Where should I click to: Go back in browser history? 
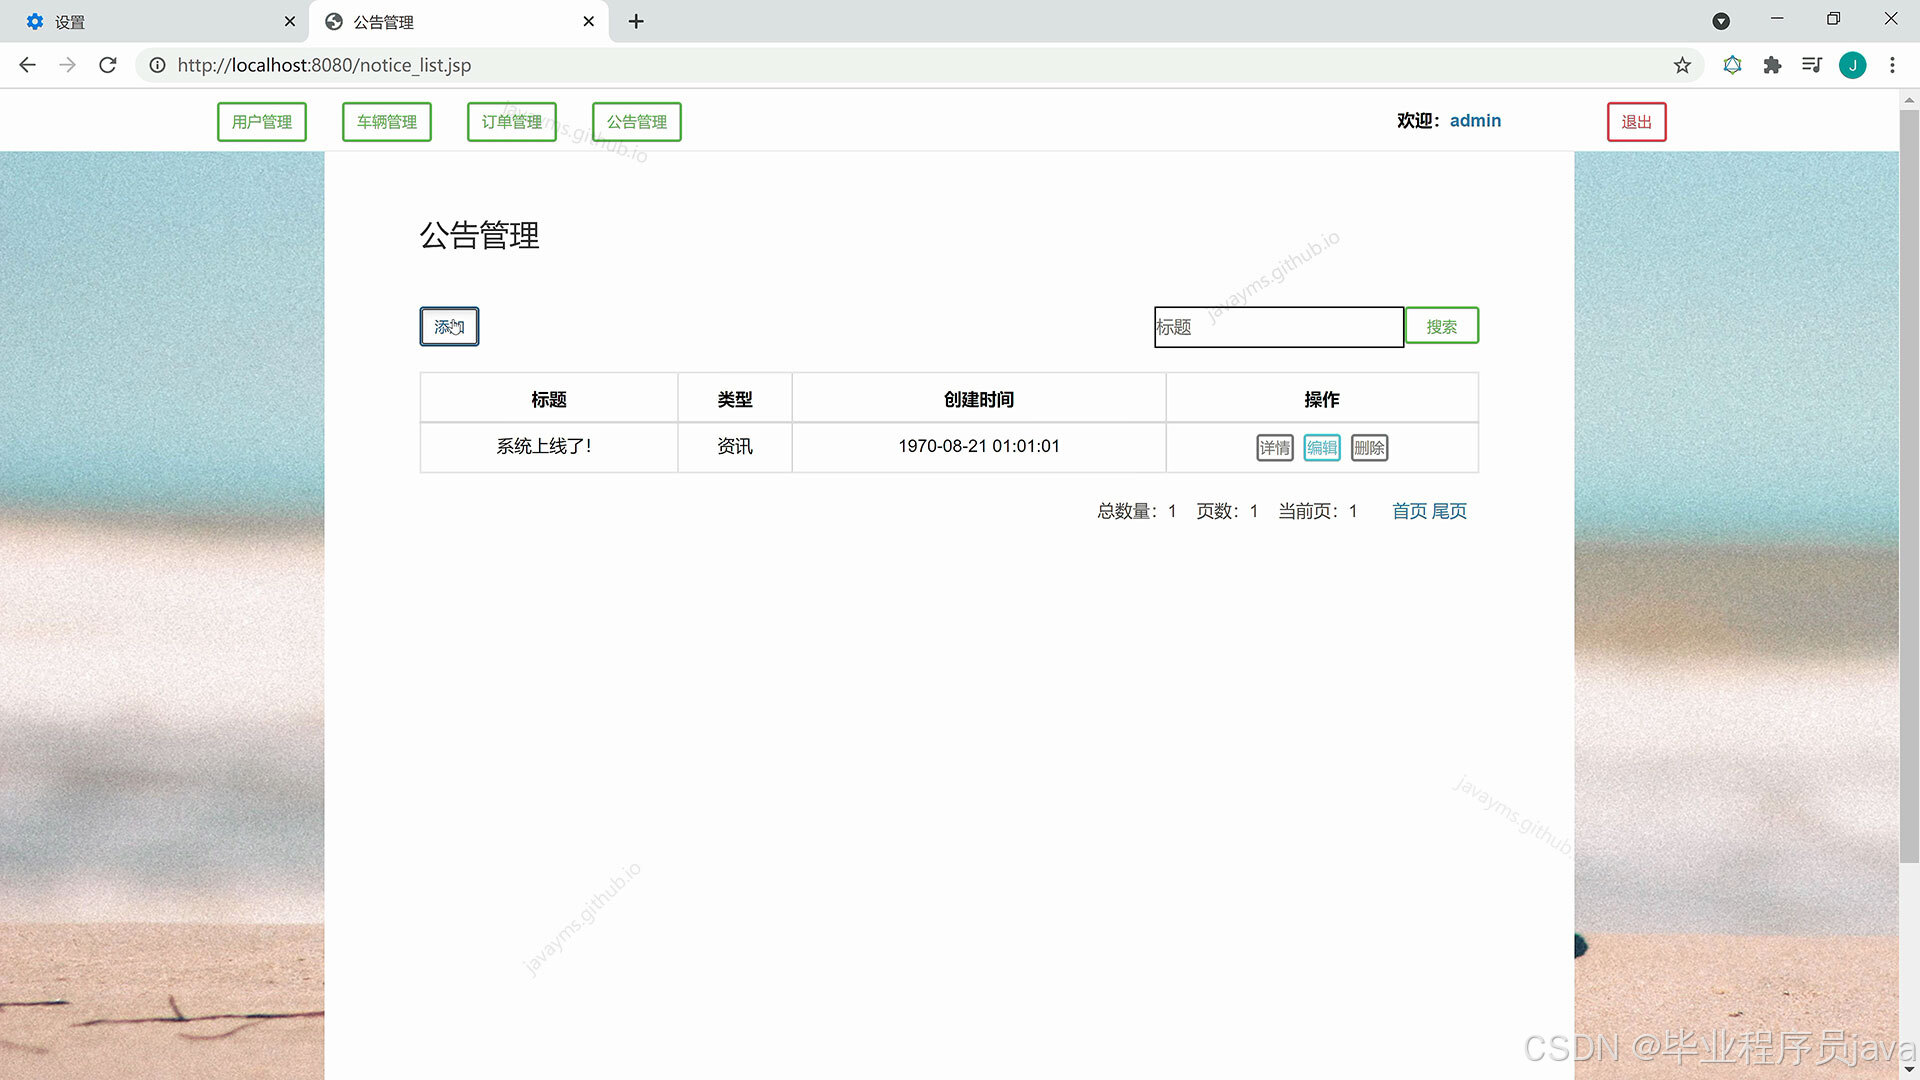point(27,65)
